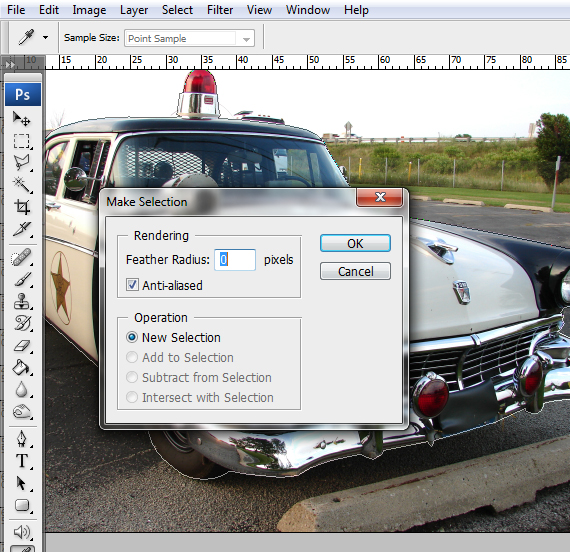Select the Healing Brush tool
Screen dimensions: 570x552
[x=21, y=258]
